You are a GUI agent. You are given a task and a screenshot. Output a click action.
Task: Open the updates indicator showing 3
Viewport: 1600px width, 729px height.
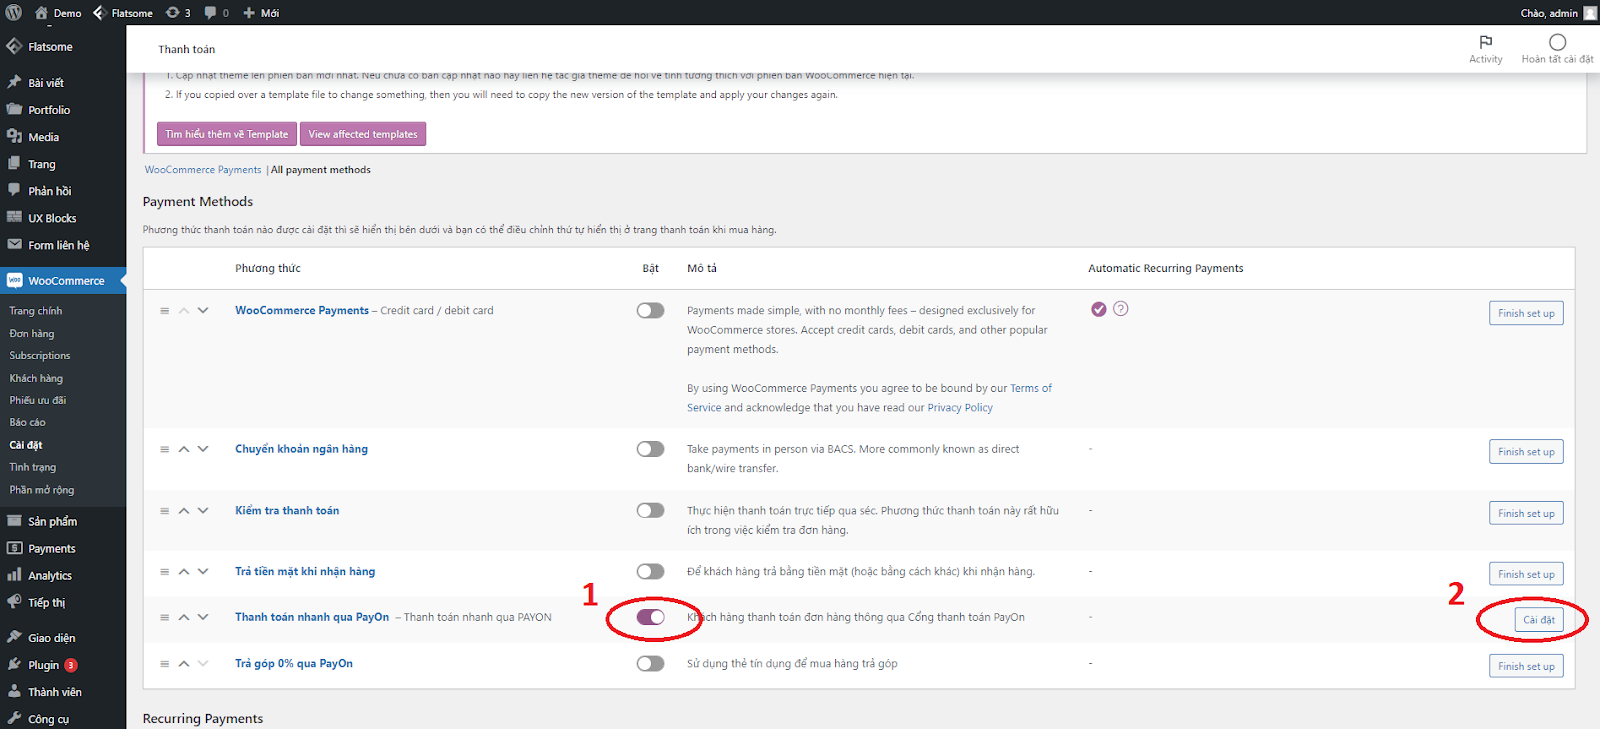[x=178, y=13]
